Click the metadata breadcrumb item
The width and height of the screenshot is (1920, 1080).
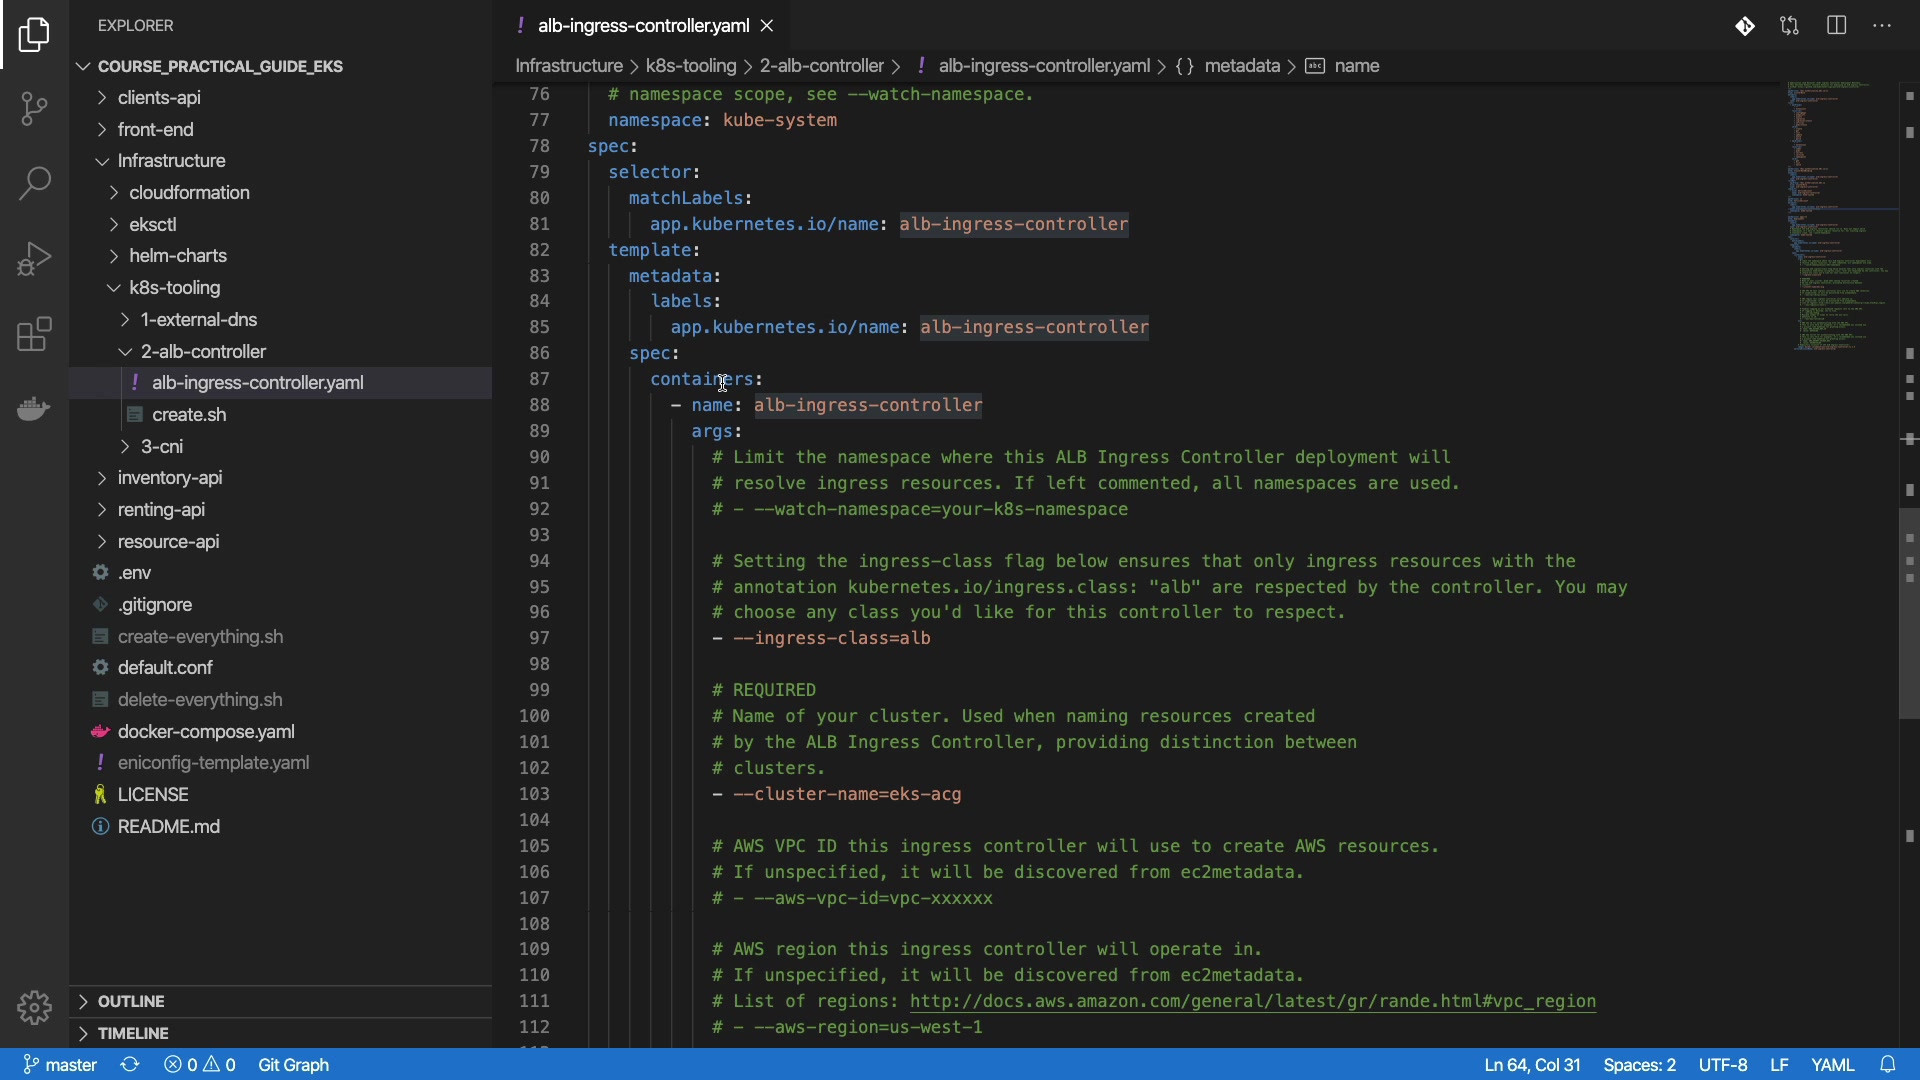1242,66
